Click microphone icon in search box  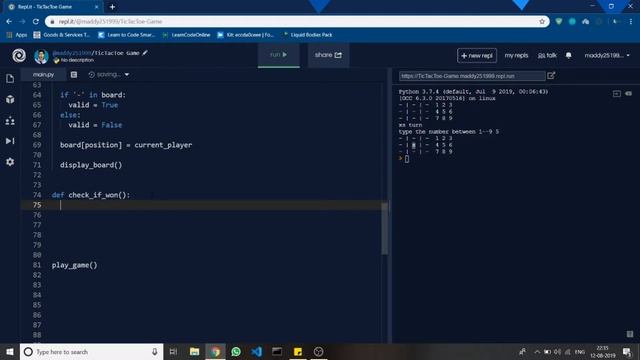coord(155,351)
